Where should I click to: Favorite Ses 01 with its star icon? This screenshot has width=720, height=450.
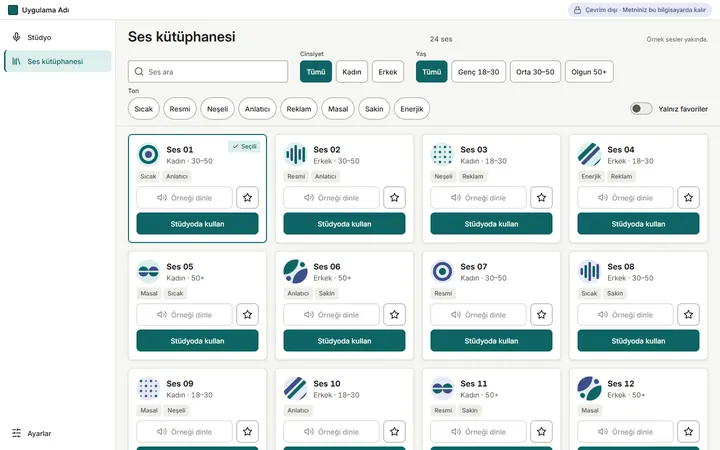(248, 197)
